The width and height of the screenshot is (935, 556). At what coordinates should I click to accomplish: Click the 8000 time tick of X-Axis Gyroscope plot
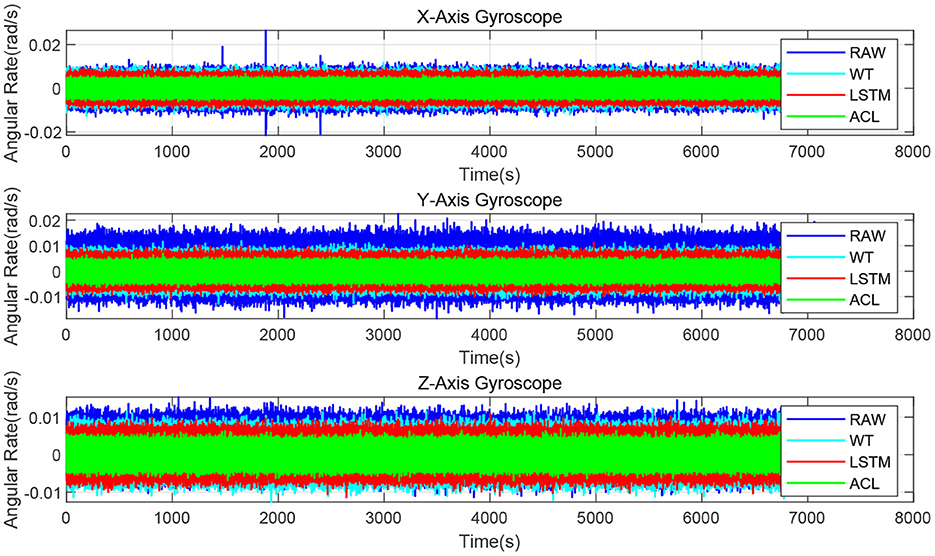pos(912,152)
